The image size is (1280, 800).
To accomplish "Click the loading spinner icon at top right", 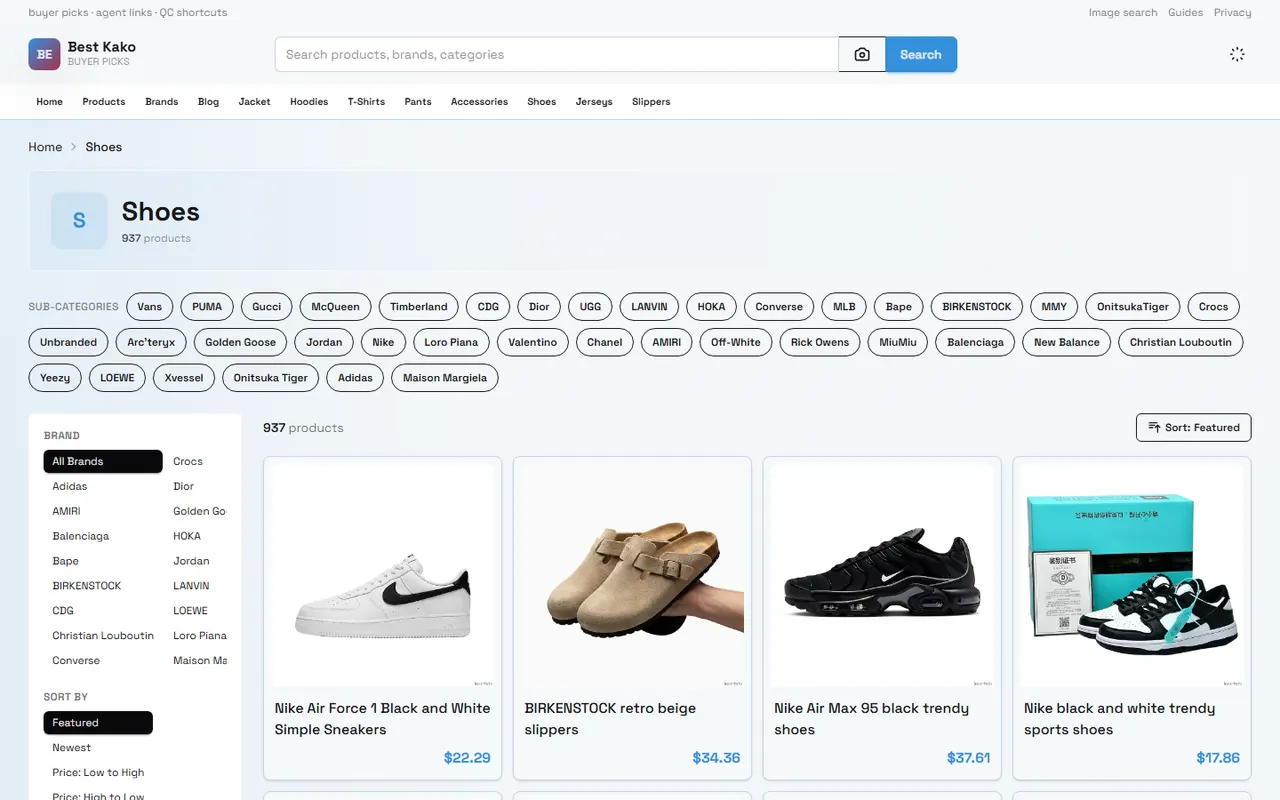I will [x=1237, y=55].
